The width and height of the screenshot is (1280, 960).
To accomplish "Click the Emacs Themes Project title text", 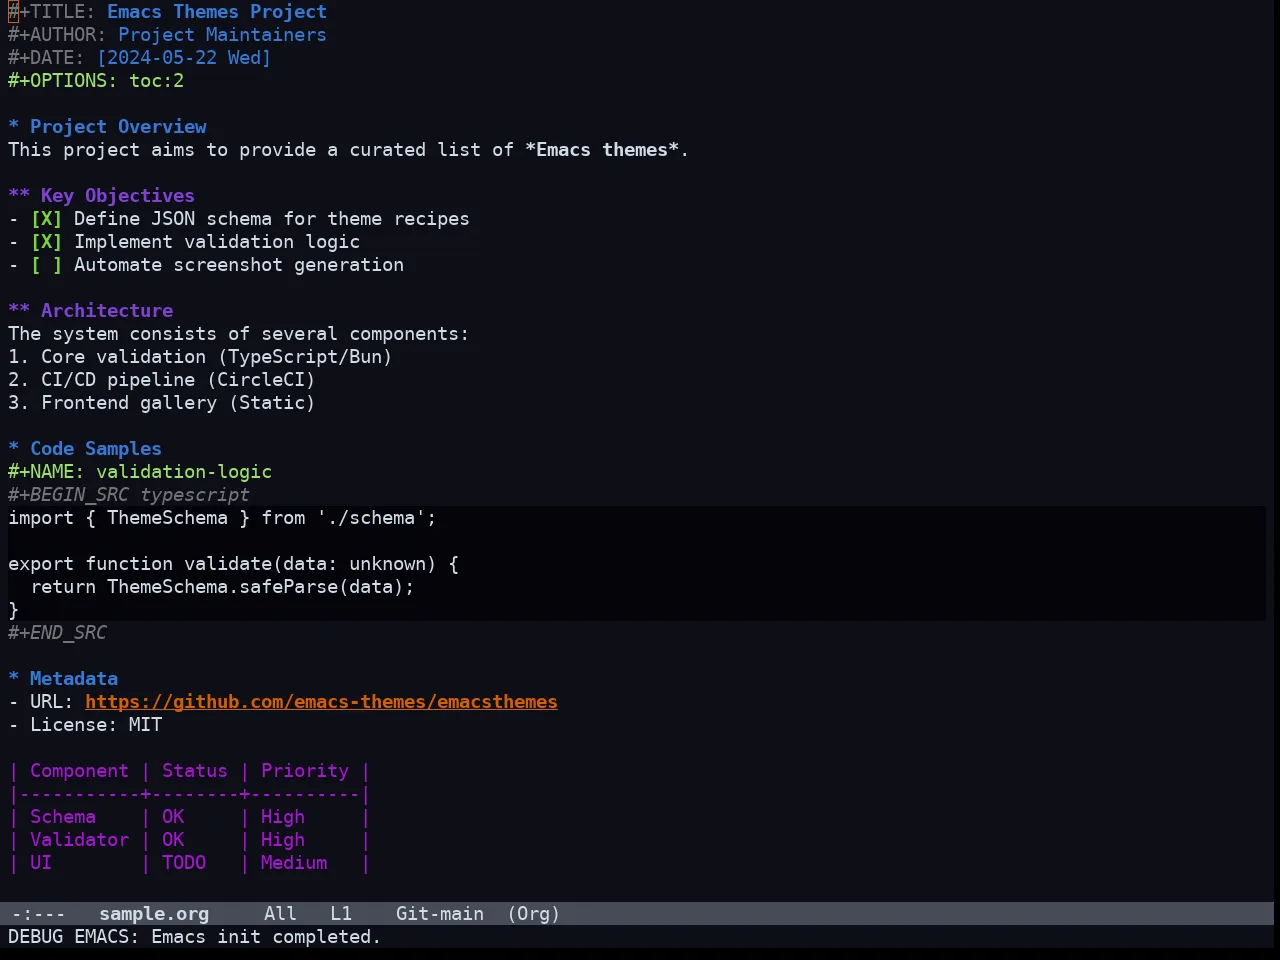I will click(217, 12).
